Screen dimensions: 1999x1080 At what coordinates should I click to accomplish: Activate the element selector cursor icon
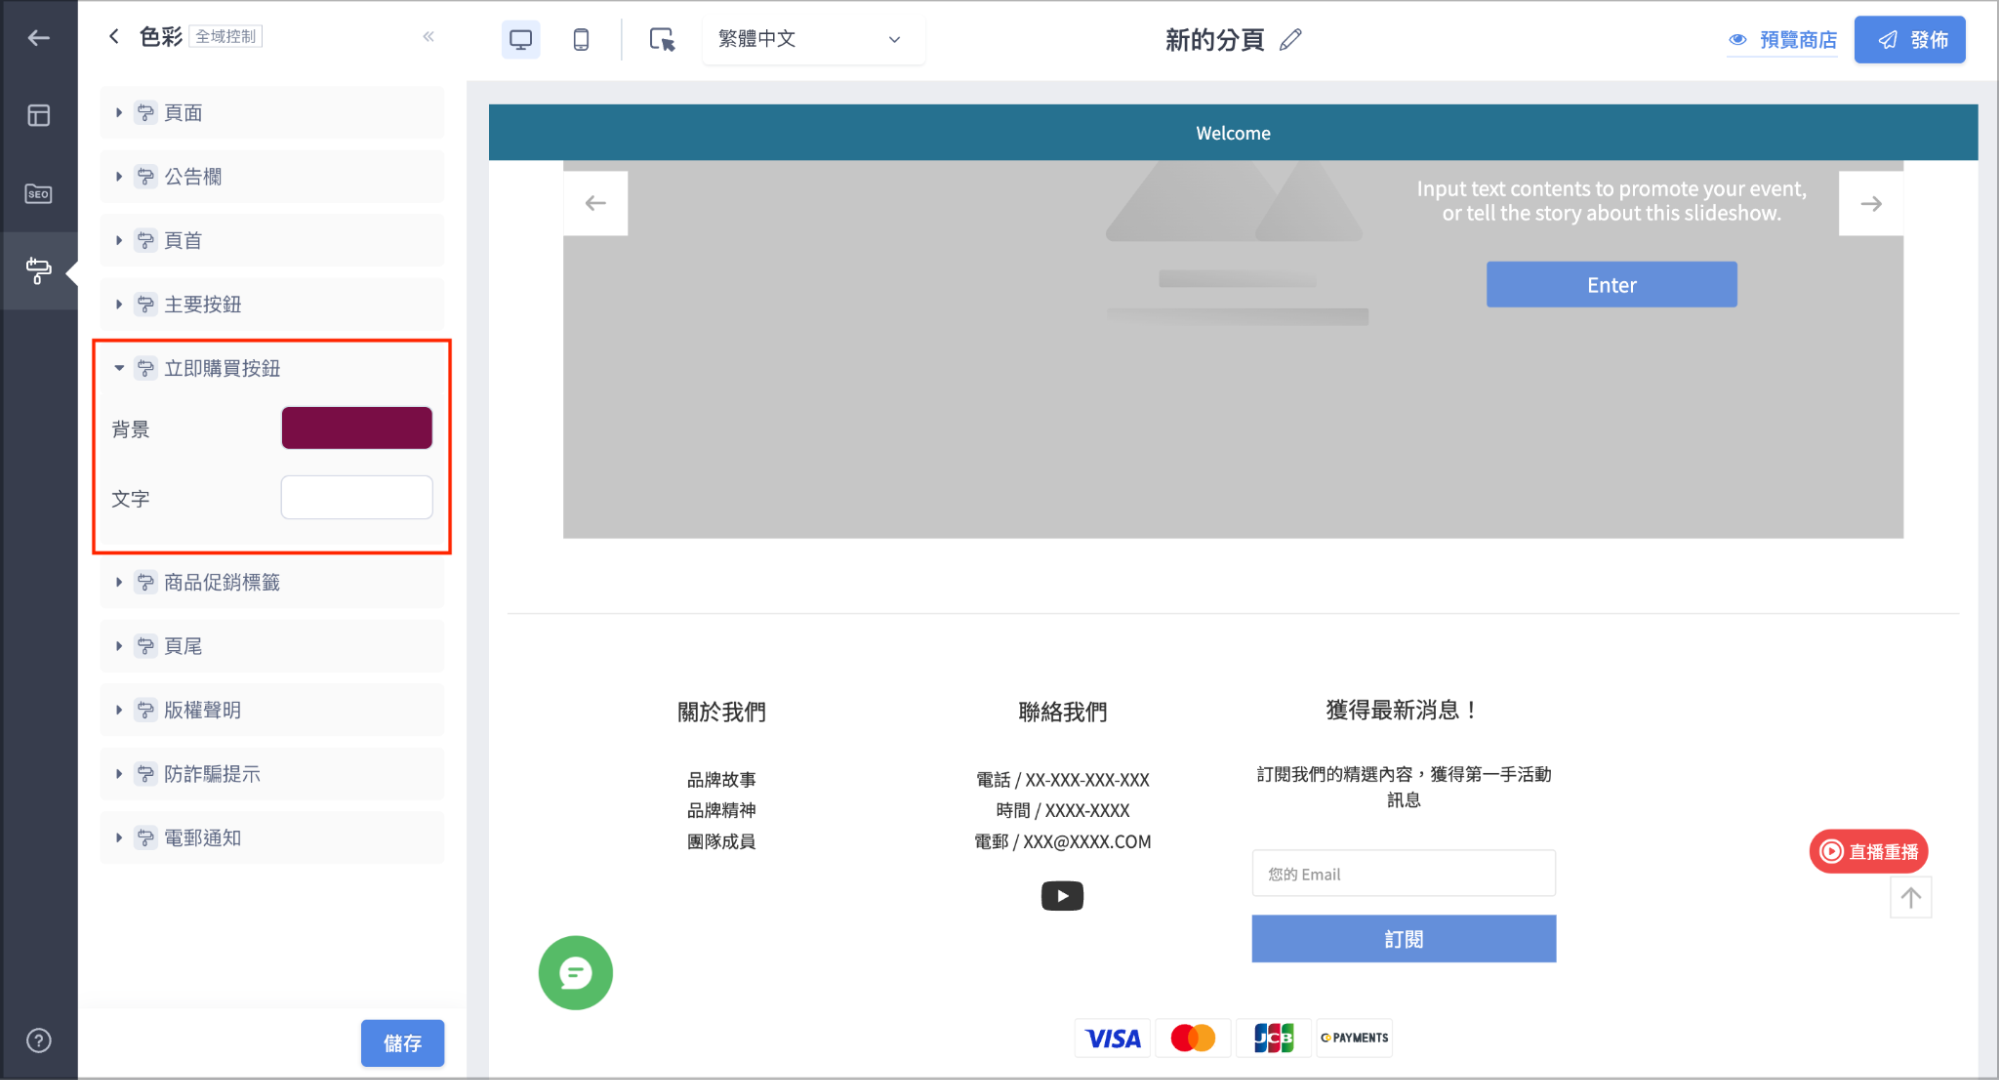[662, 39]
